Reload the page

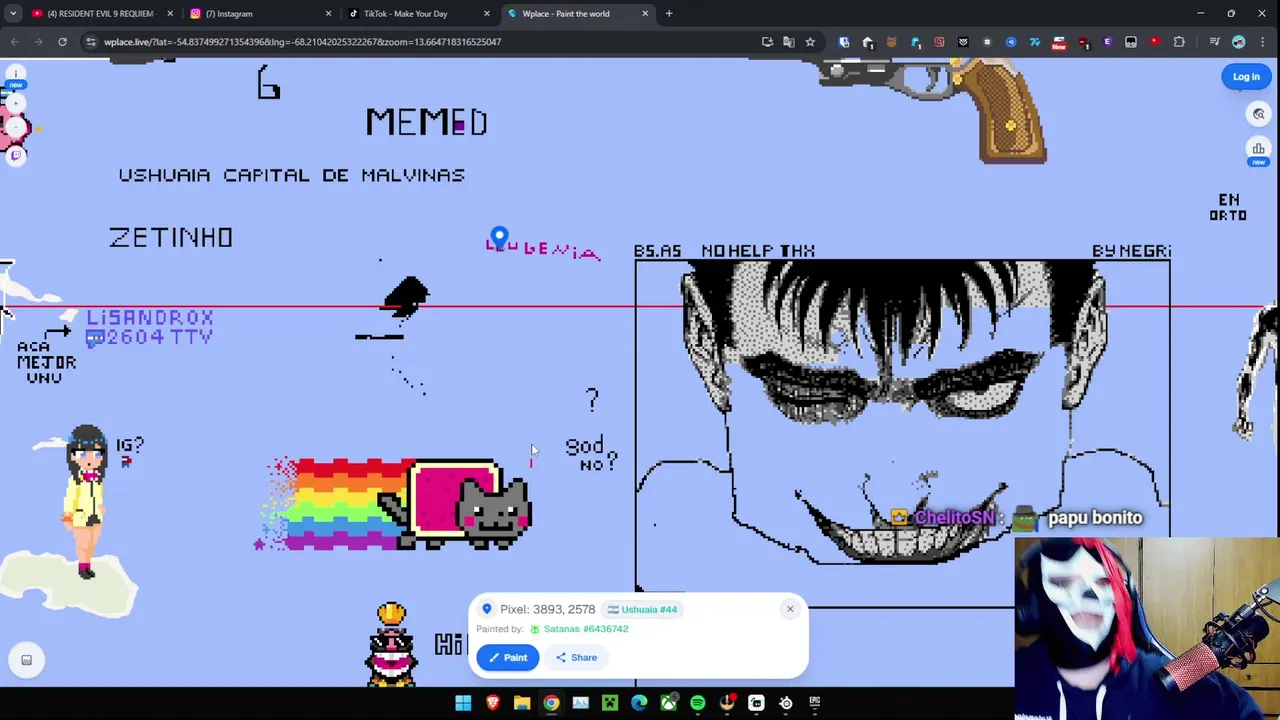pos(62,42)
